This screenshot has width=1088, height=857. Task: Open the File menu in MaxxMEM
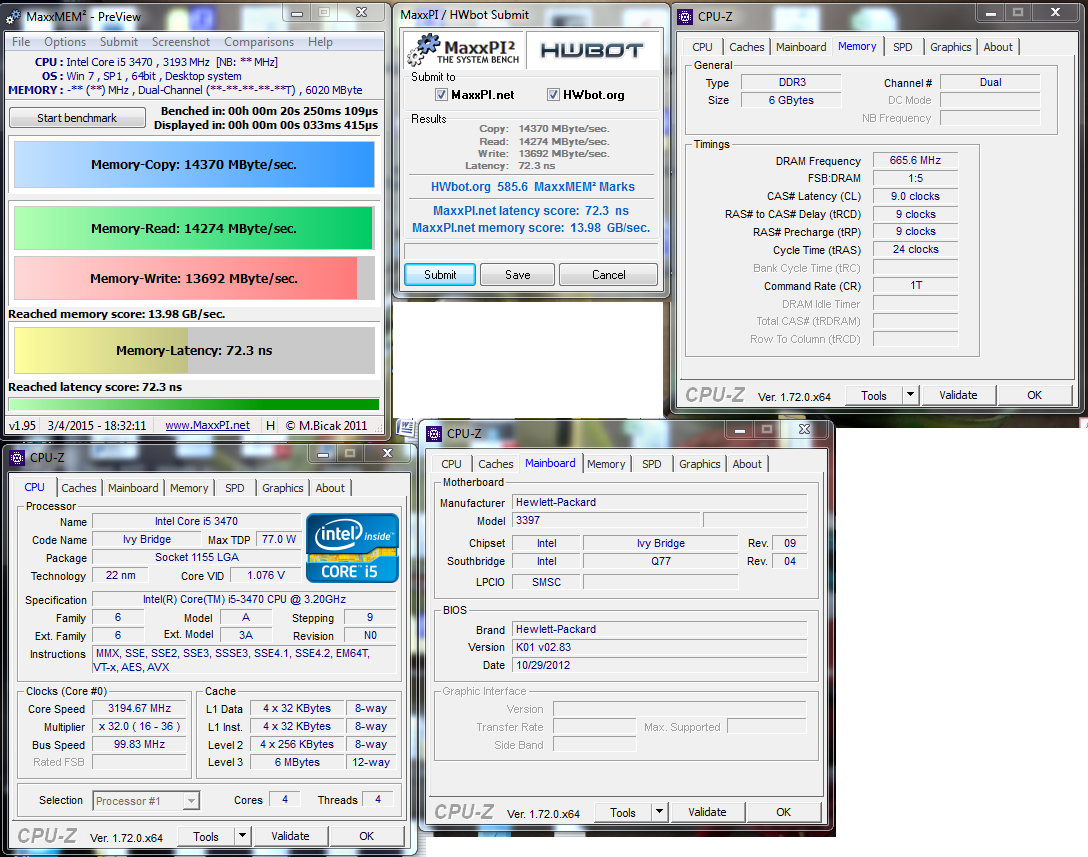point(21,42)
